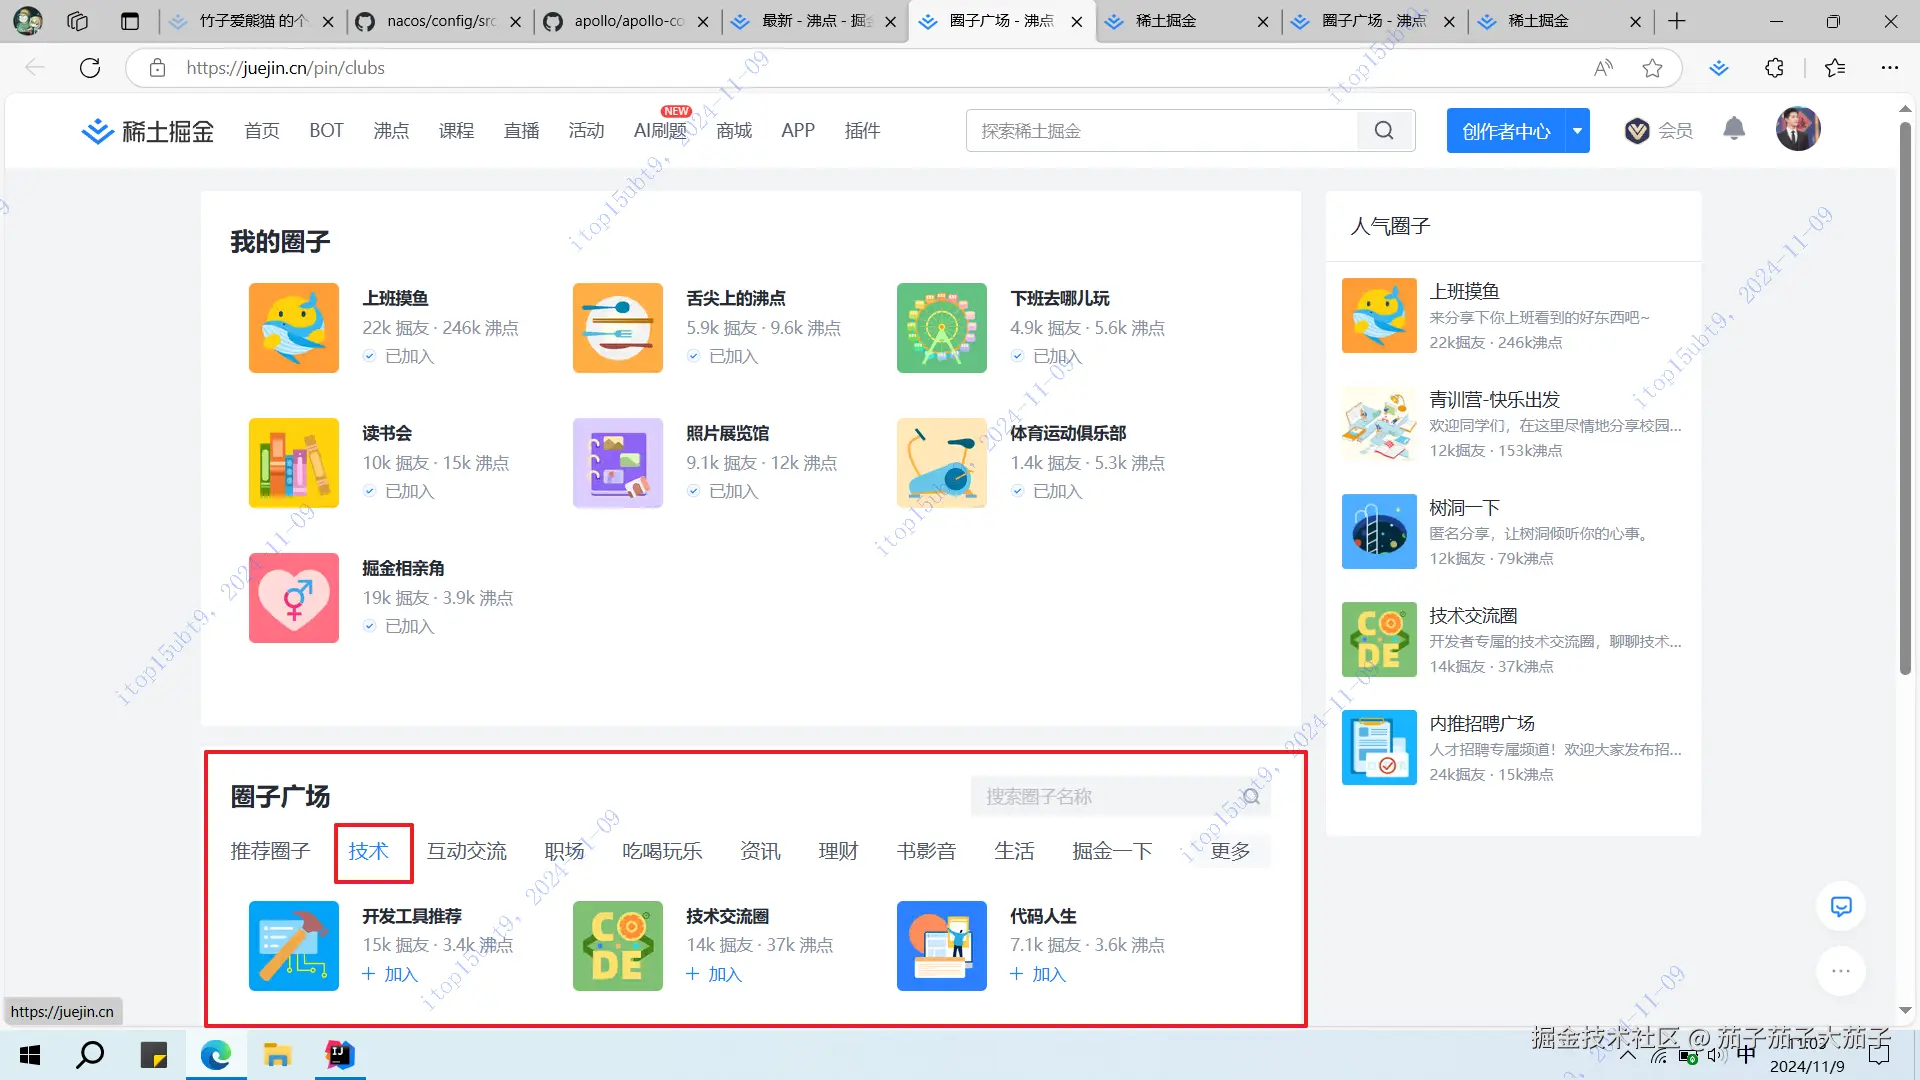Click the search icon in 搜索圈子名称 field
The width and height of the screenshot is (1920, 1080).
coord(1250,797)
